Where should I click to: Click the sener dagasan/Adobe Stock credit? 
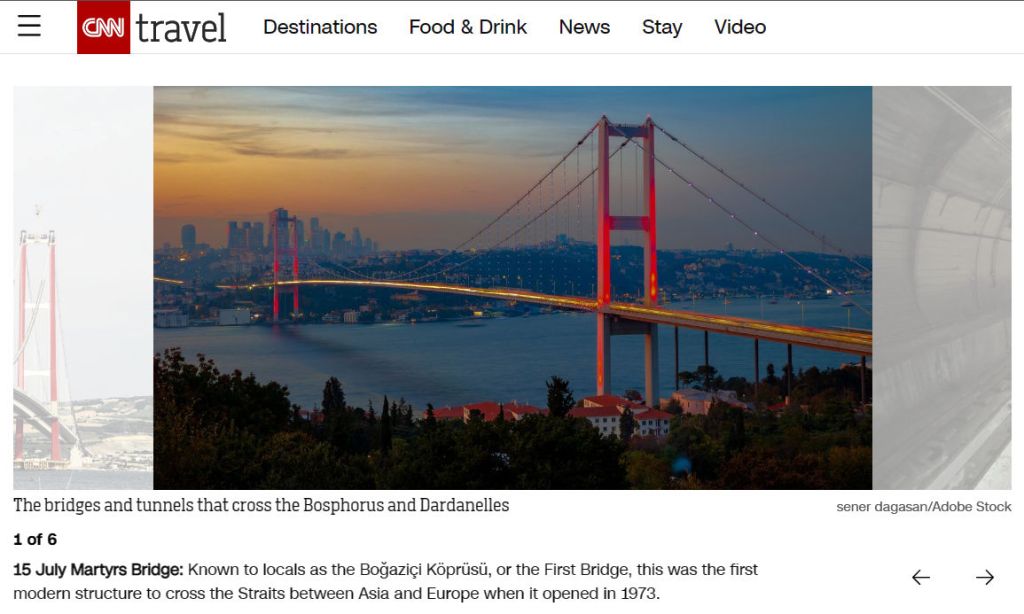pos(923,507)
